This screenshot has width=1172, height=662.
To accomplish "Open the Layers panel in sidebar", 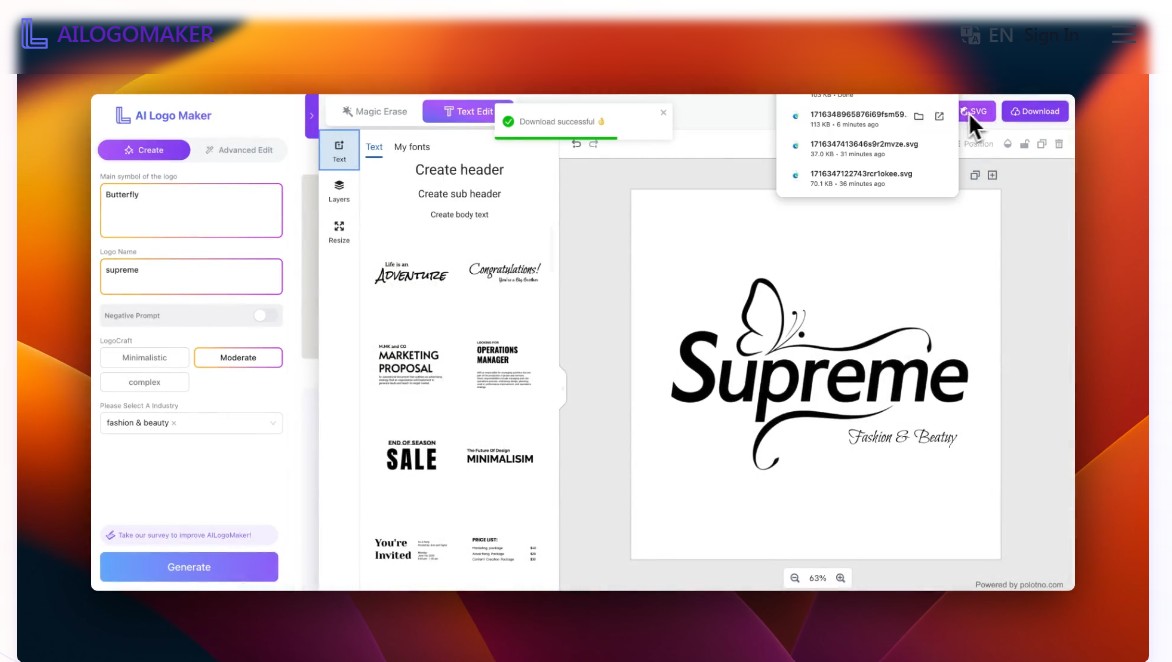I will (x=339, y=190).
